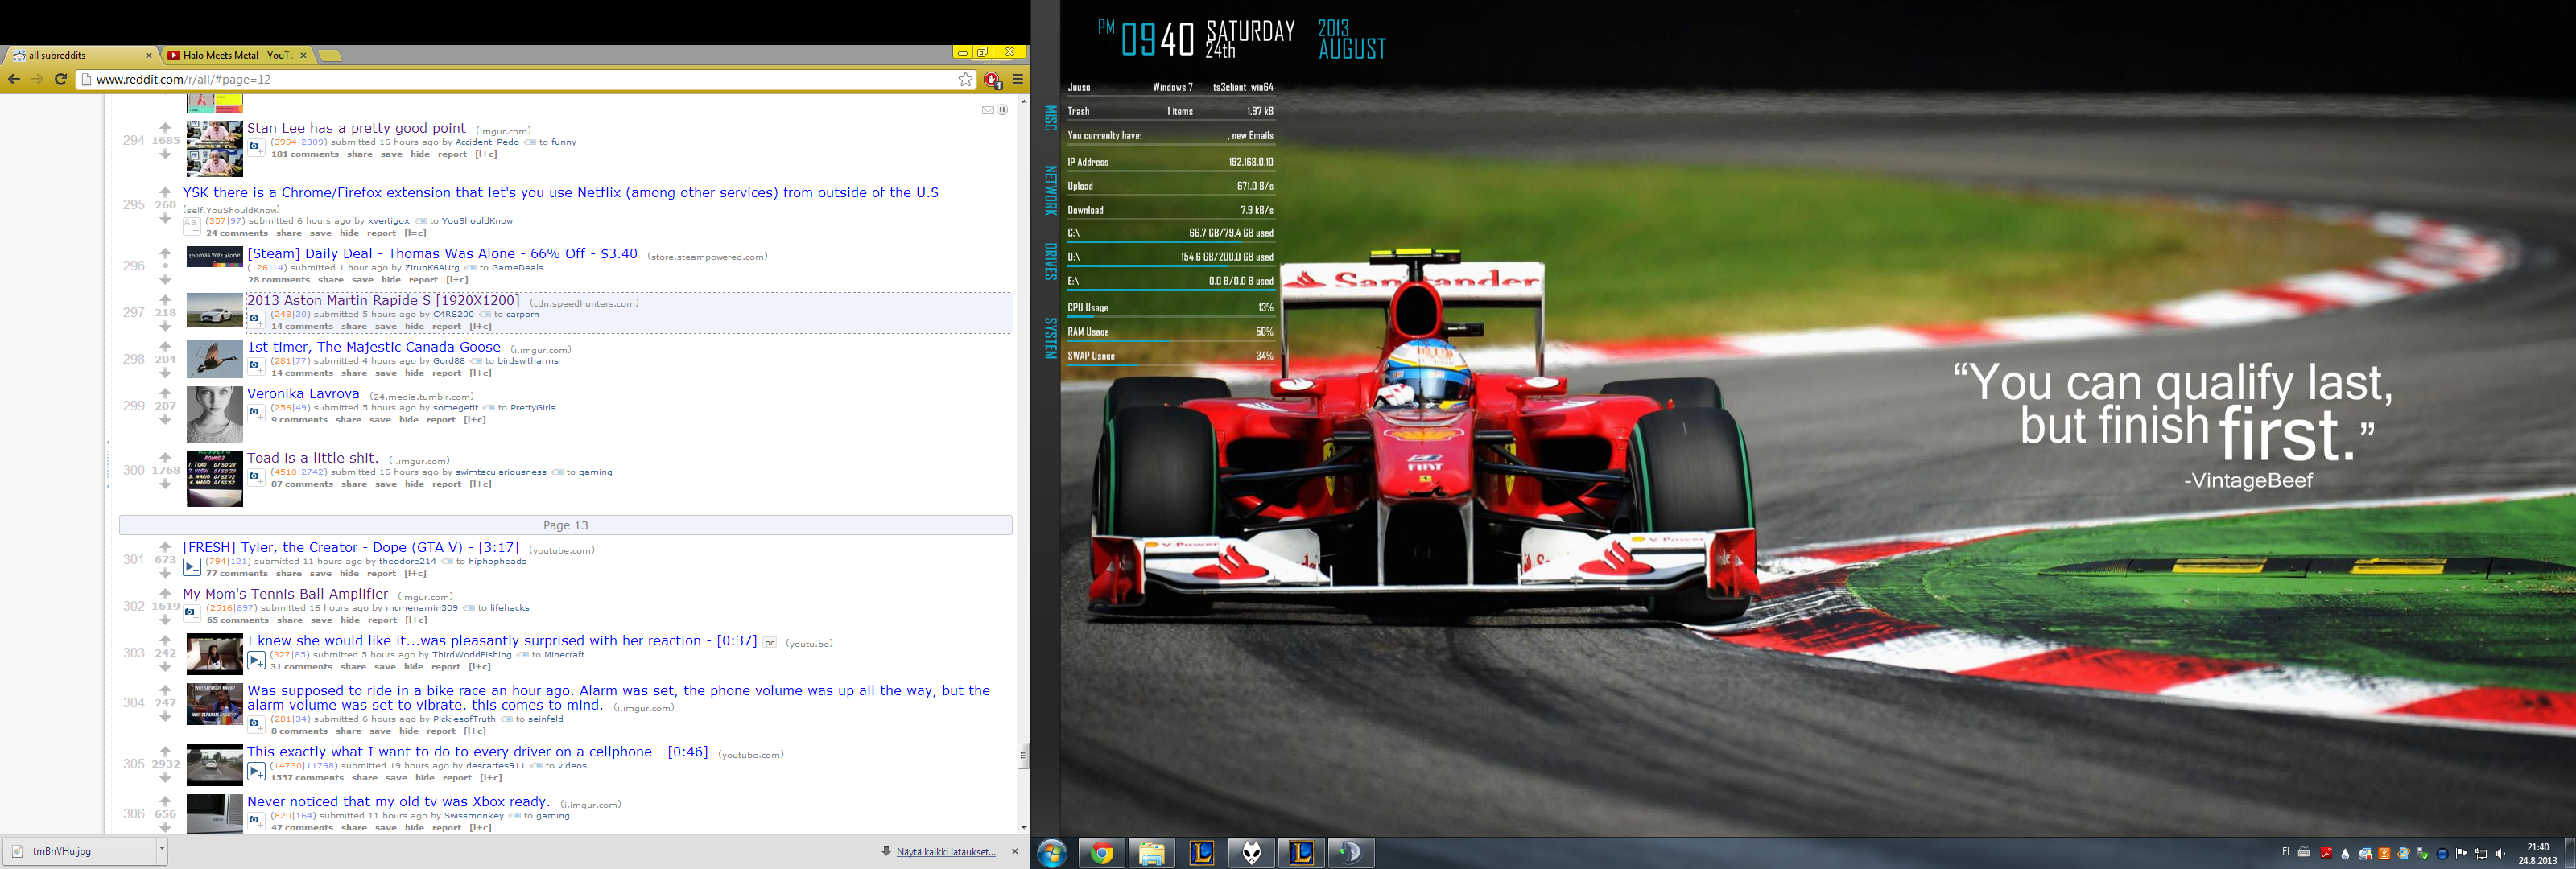Open the Steam Daily Deal Thomas Was Alone link
Viewport: 2576px width, 869px height.
442,254
